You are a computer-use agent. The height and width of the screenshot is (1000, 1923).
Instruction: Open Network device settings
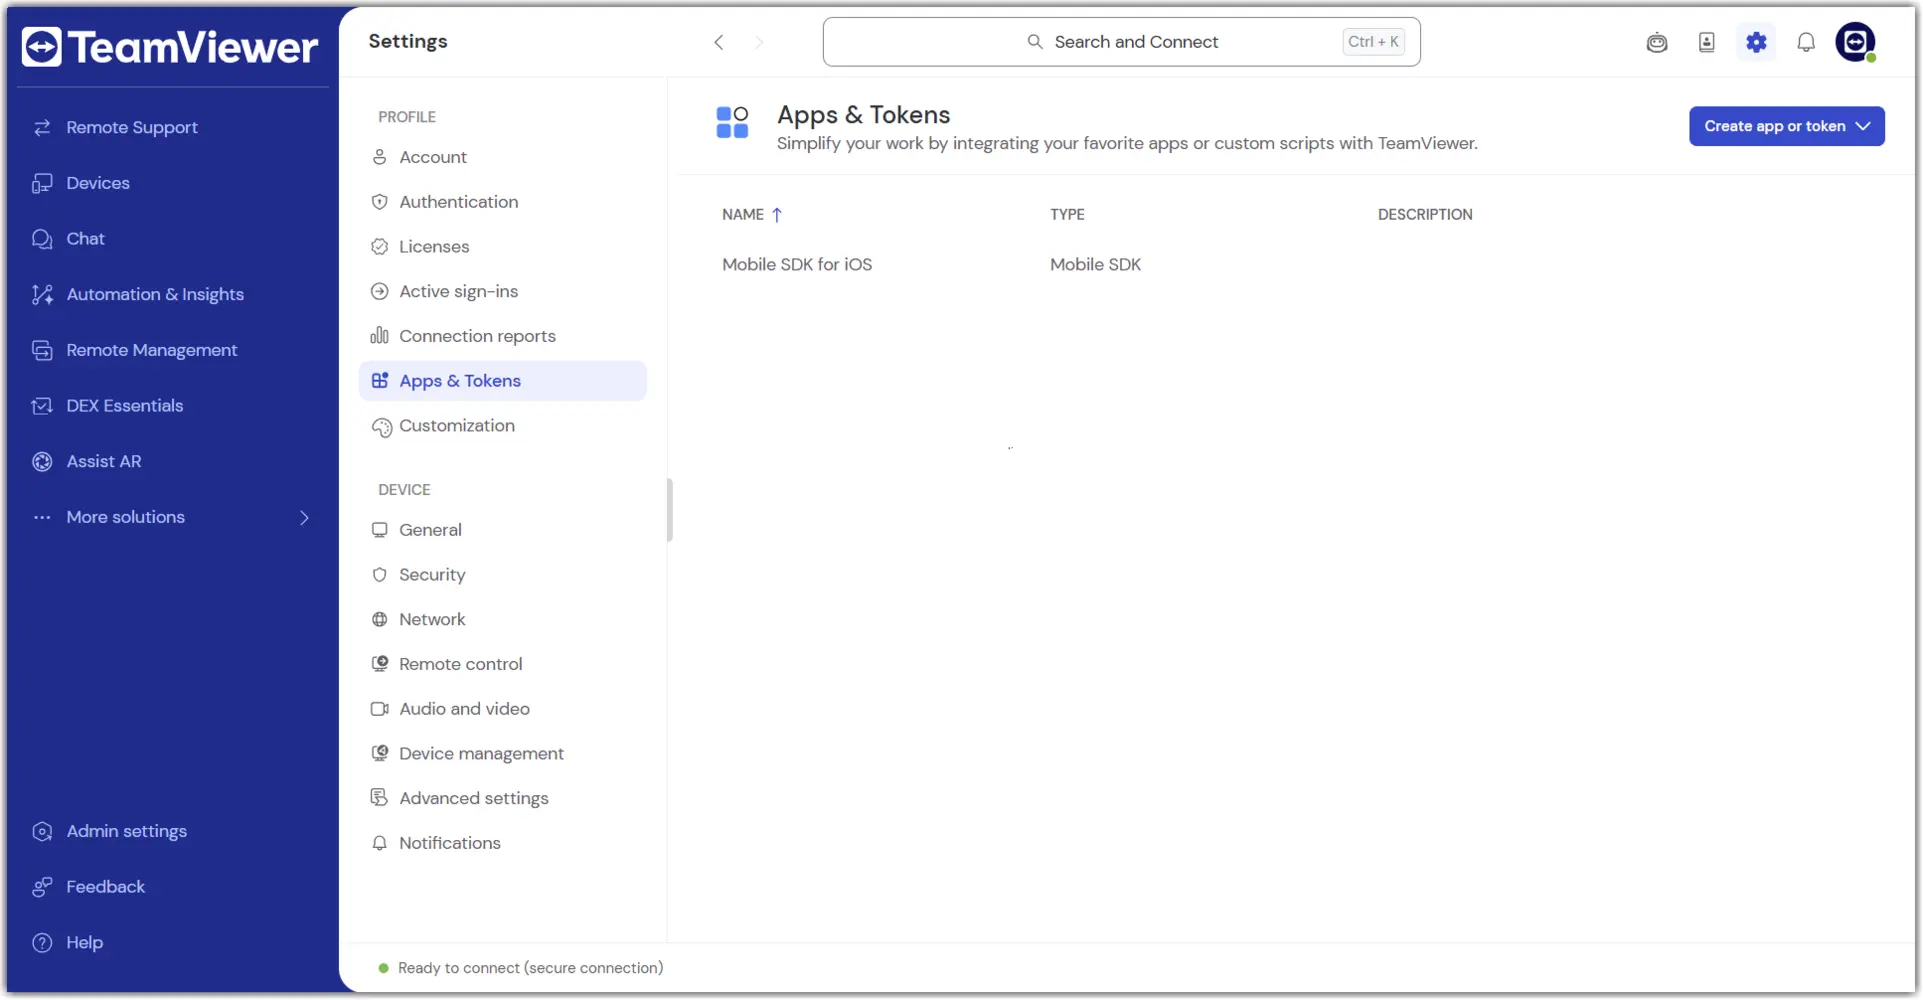pyautogui.click(x=503, y=620)
